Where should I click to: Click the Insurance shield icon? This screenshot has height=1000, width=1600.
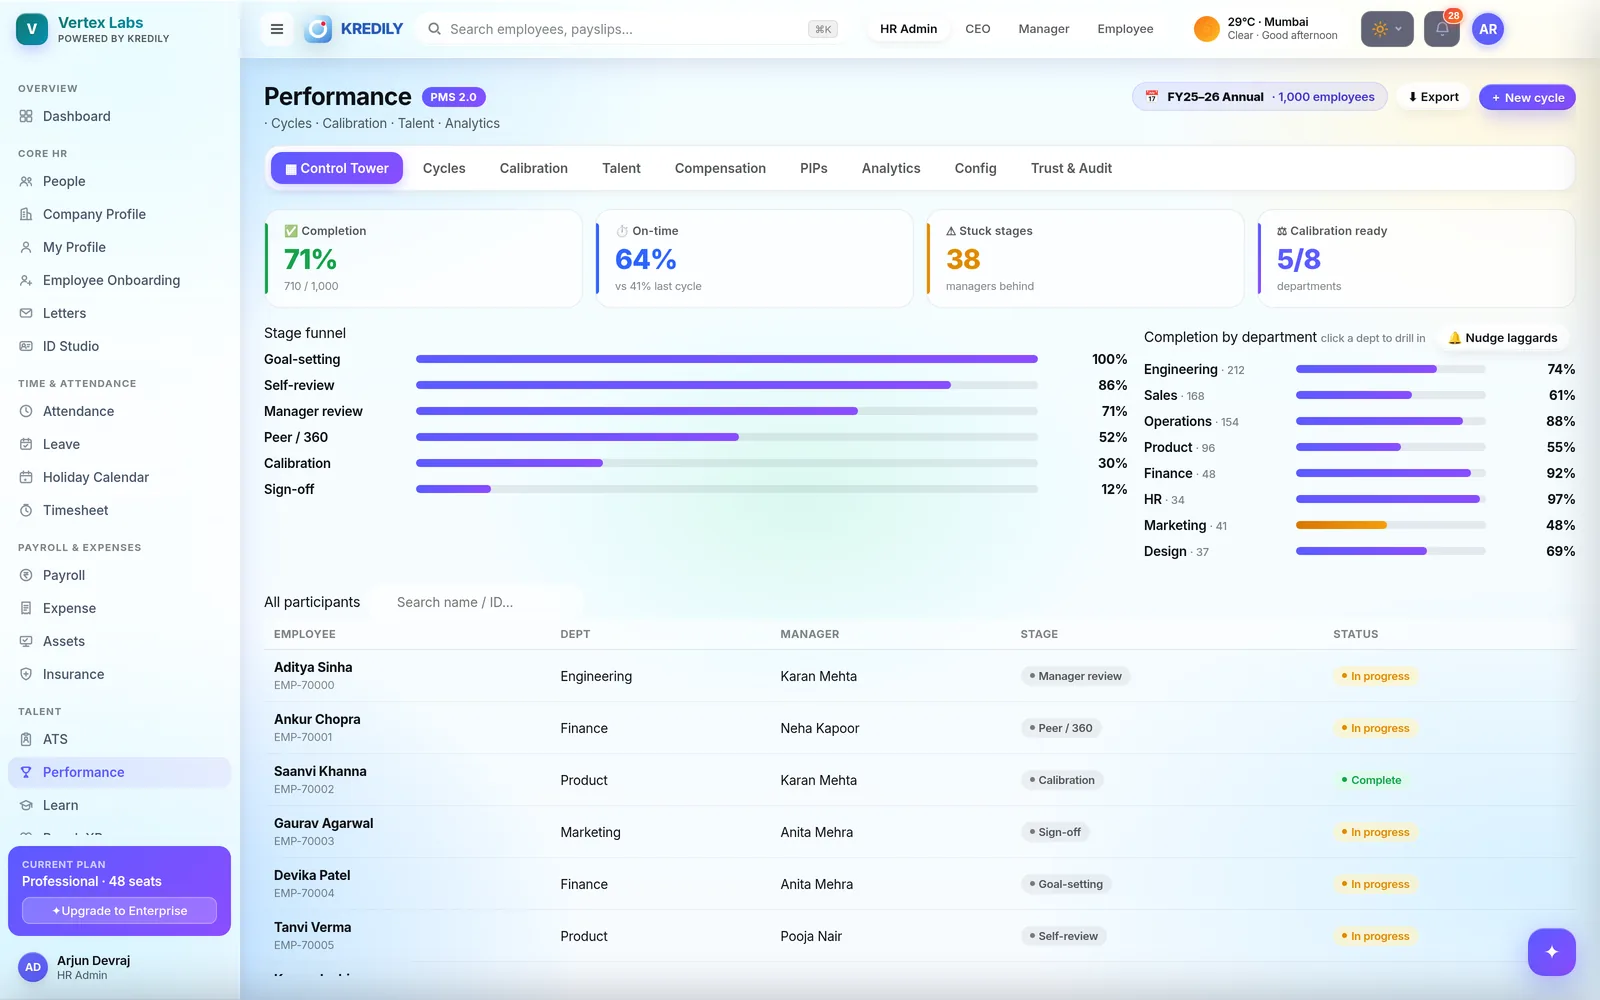point(26,674)
